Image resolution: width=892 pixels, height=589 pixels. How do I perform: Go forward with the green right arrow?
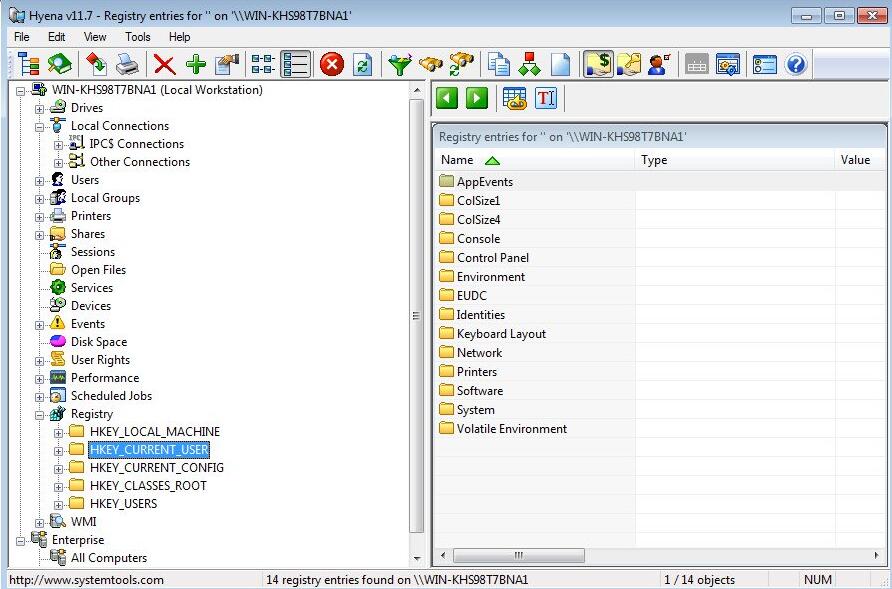coord(477,98)
